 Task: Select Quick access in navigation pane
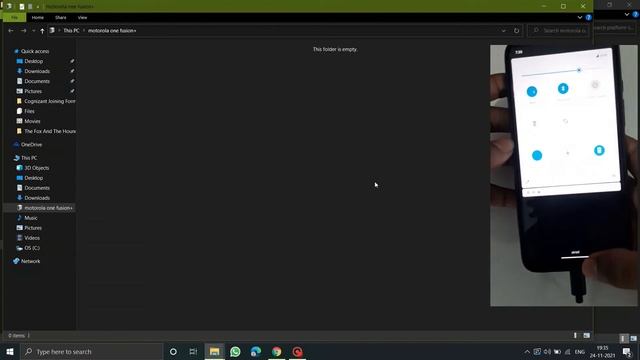pyautogui.click(x=35, y=51)
